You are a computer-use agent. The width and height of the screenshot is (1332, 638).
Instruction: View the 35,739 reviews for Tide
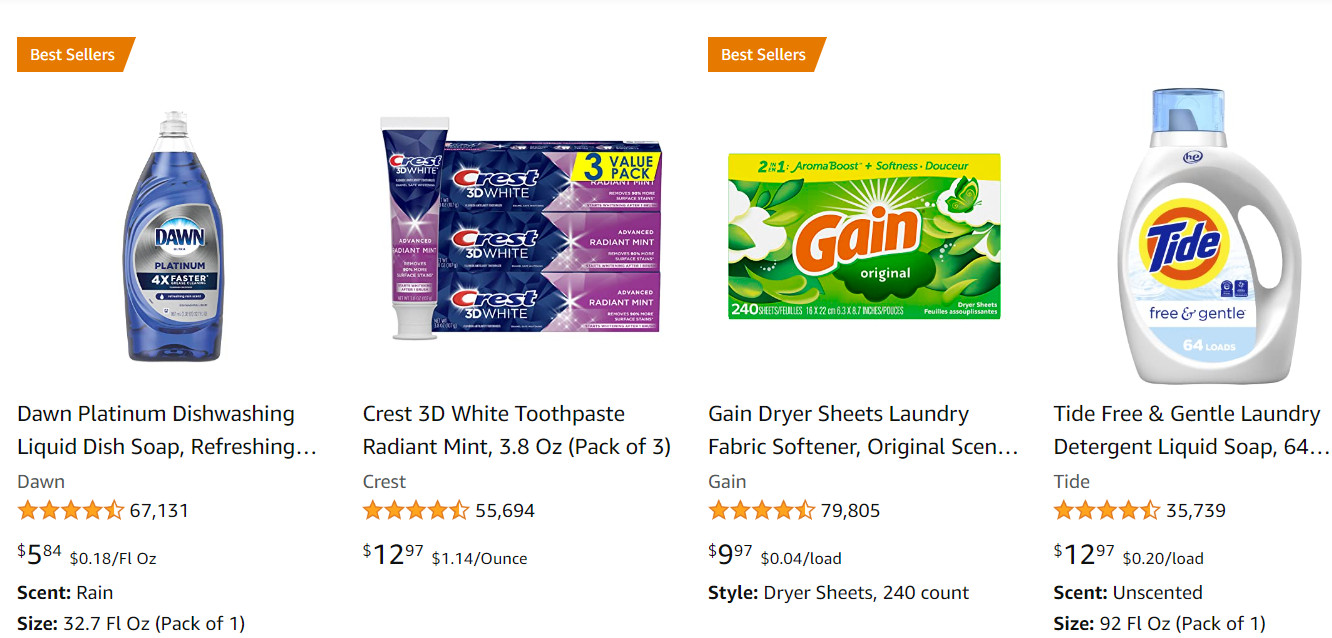[x=1196, y=511]
